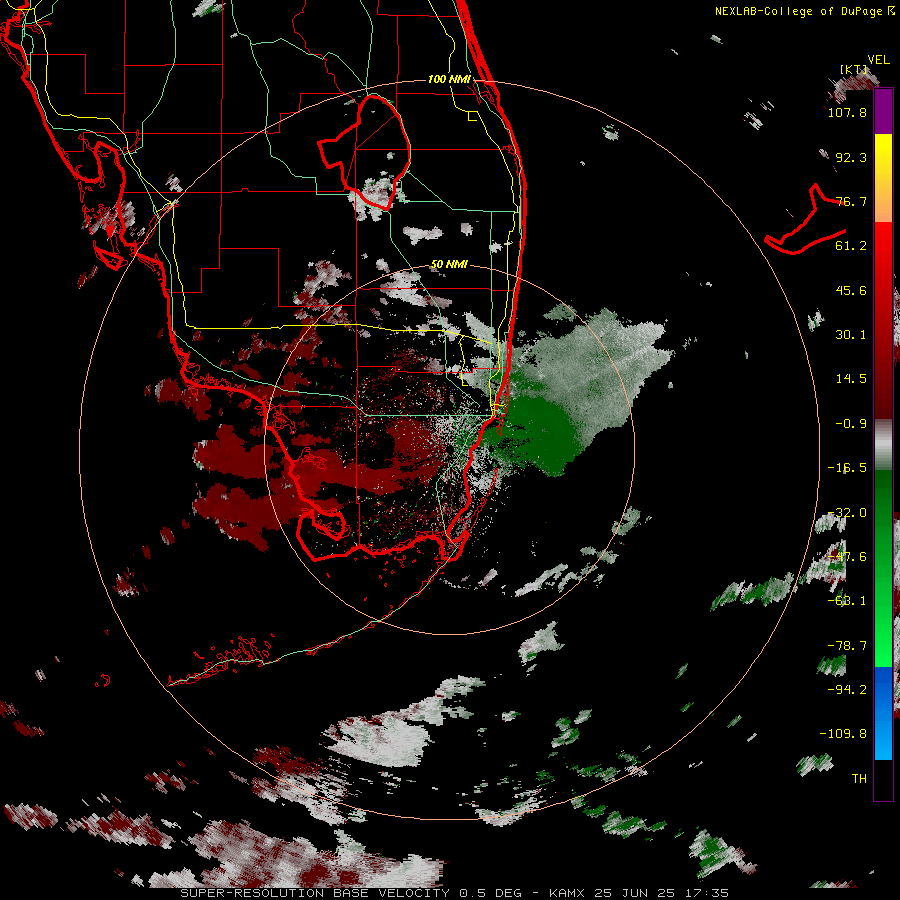Screen dimensions: 900x900
Task: Click the -32.0 velocity scale value
Action: click(x=847, y=513)
